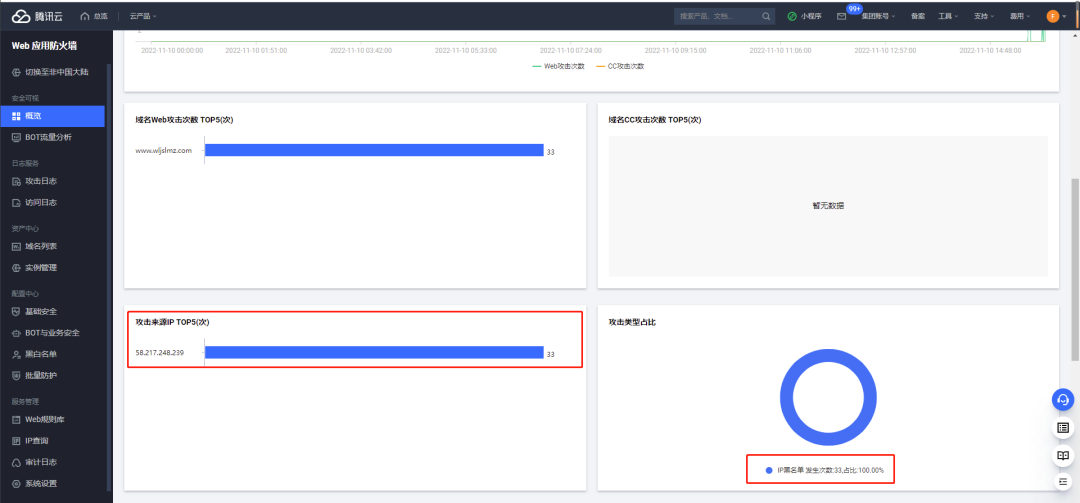Viewport: 1080px width, 503px height.
Task: Click the 批量防护 icon
Action: coord(17,376)
